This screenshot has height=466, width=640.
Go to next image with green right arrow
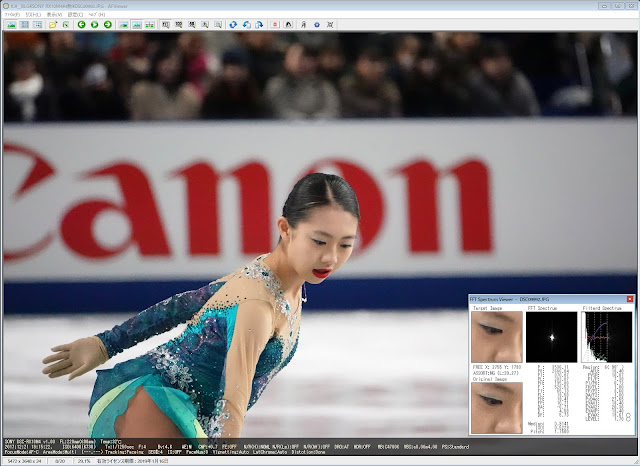[x=108, y=25]
